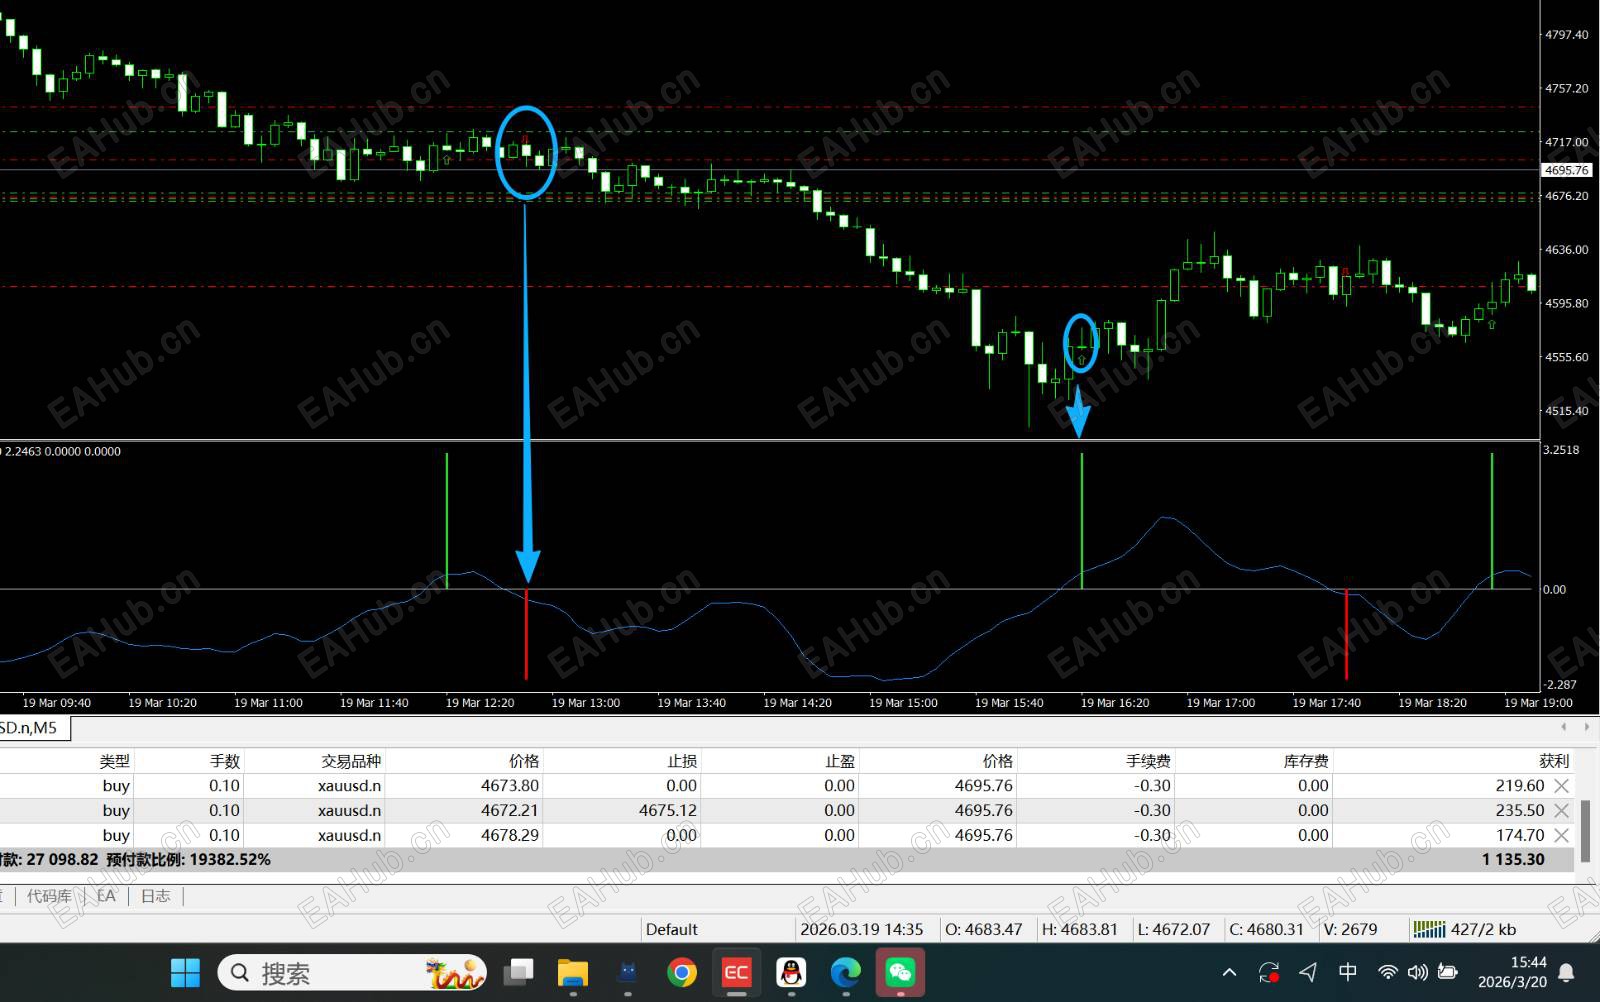Sort by the 止盈 column header
The width and height of the screenshot is (1600, 1002).
pos(840,761)
